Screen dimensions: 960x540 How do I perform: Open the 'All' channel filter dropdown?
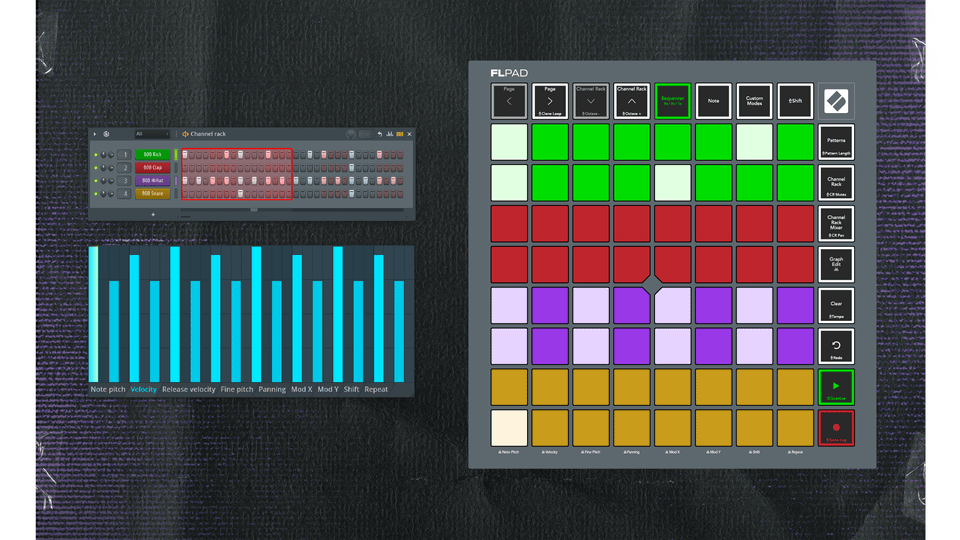point(152,134)
